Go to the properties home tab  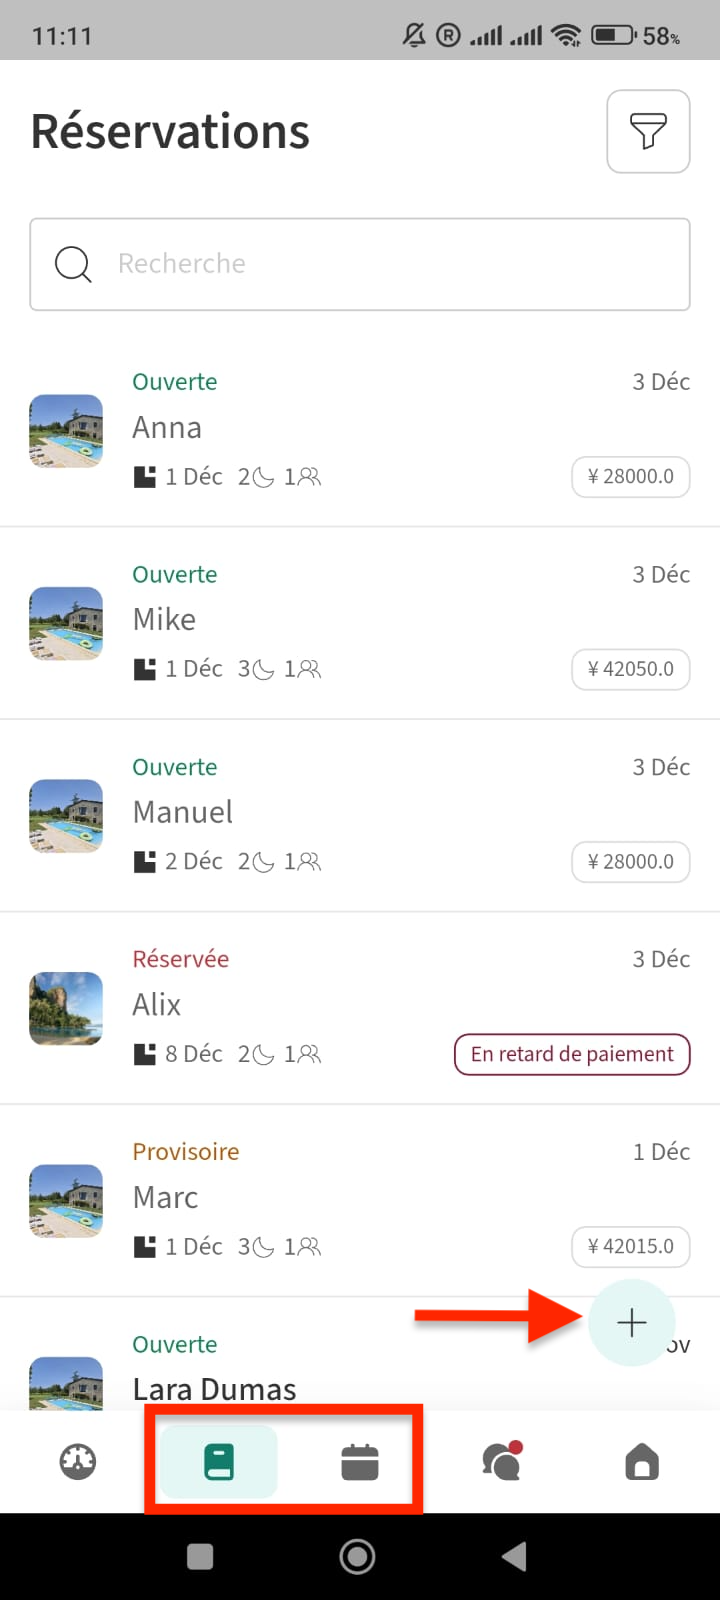point(642,1462)
